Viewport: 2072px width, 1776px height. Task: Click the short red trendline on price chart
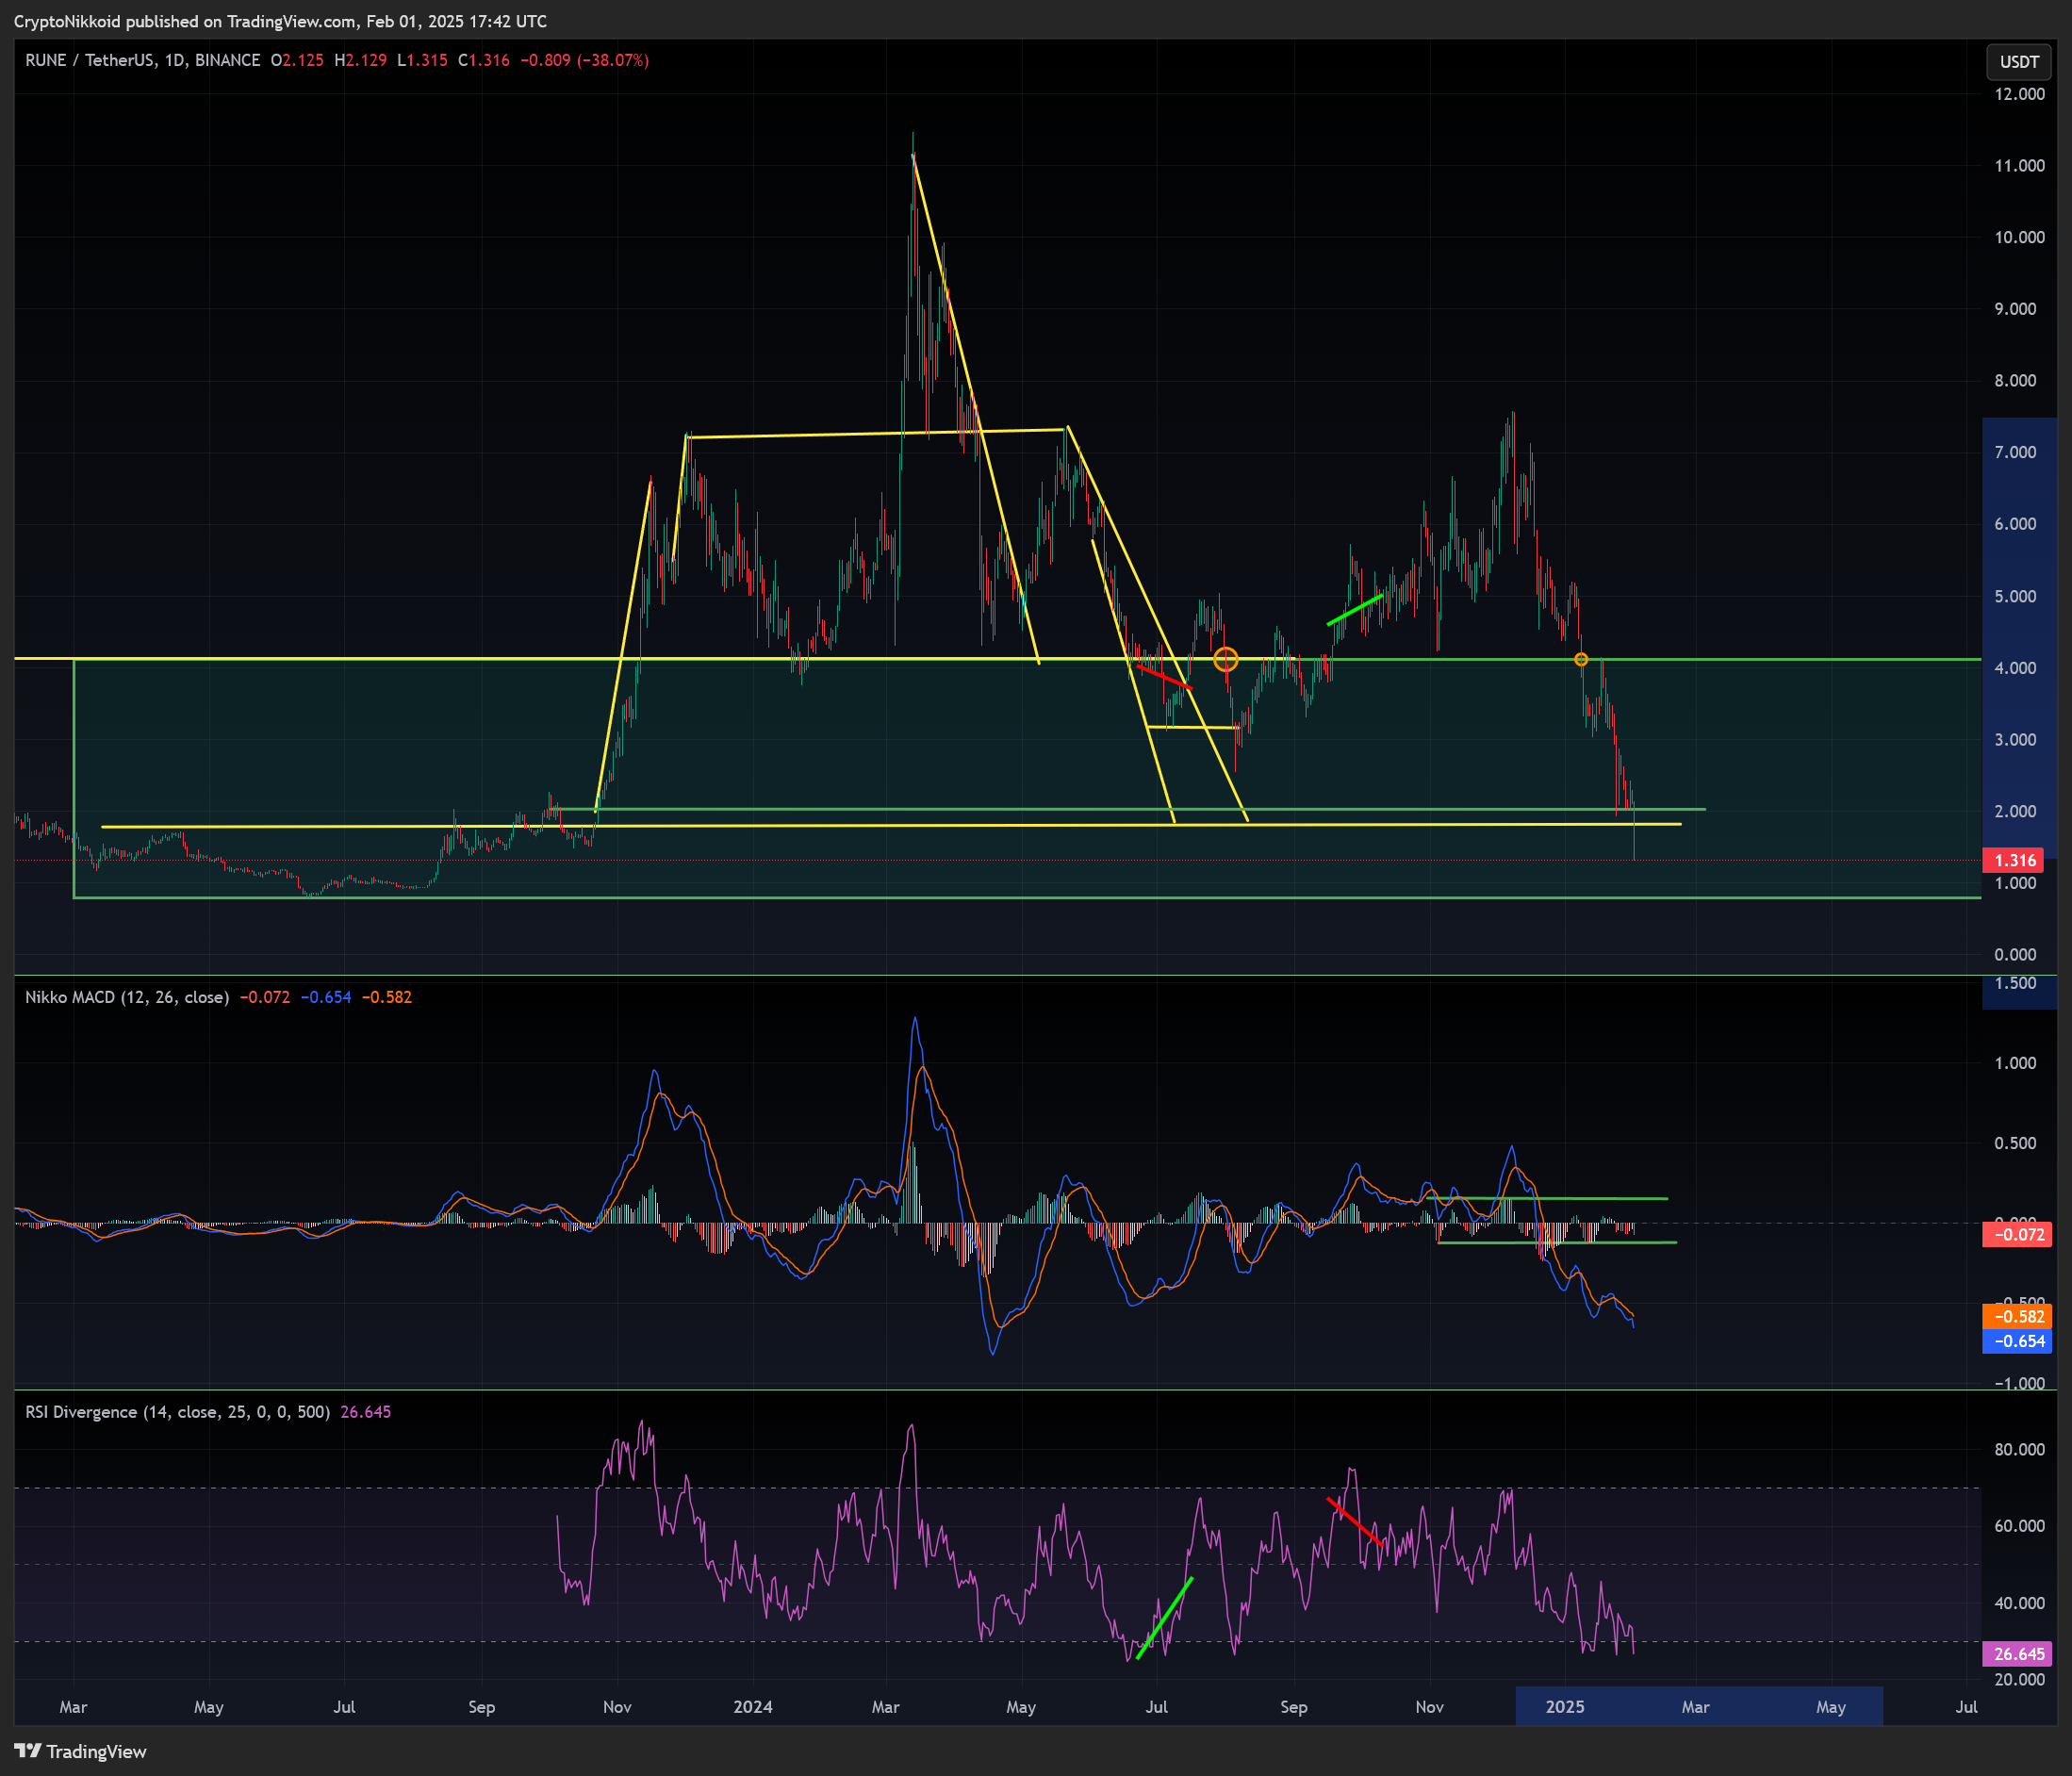[1164, 676]
